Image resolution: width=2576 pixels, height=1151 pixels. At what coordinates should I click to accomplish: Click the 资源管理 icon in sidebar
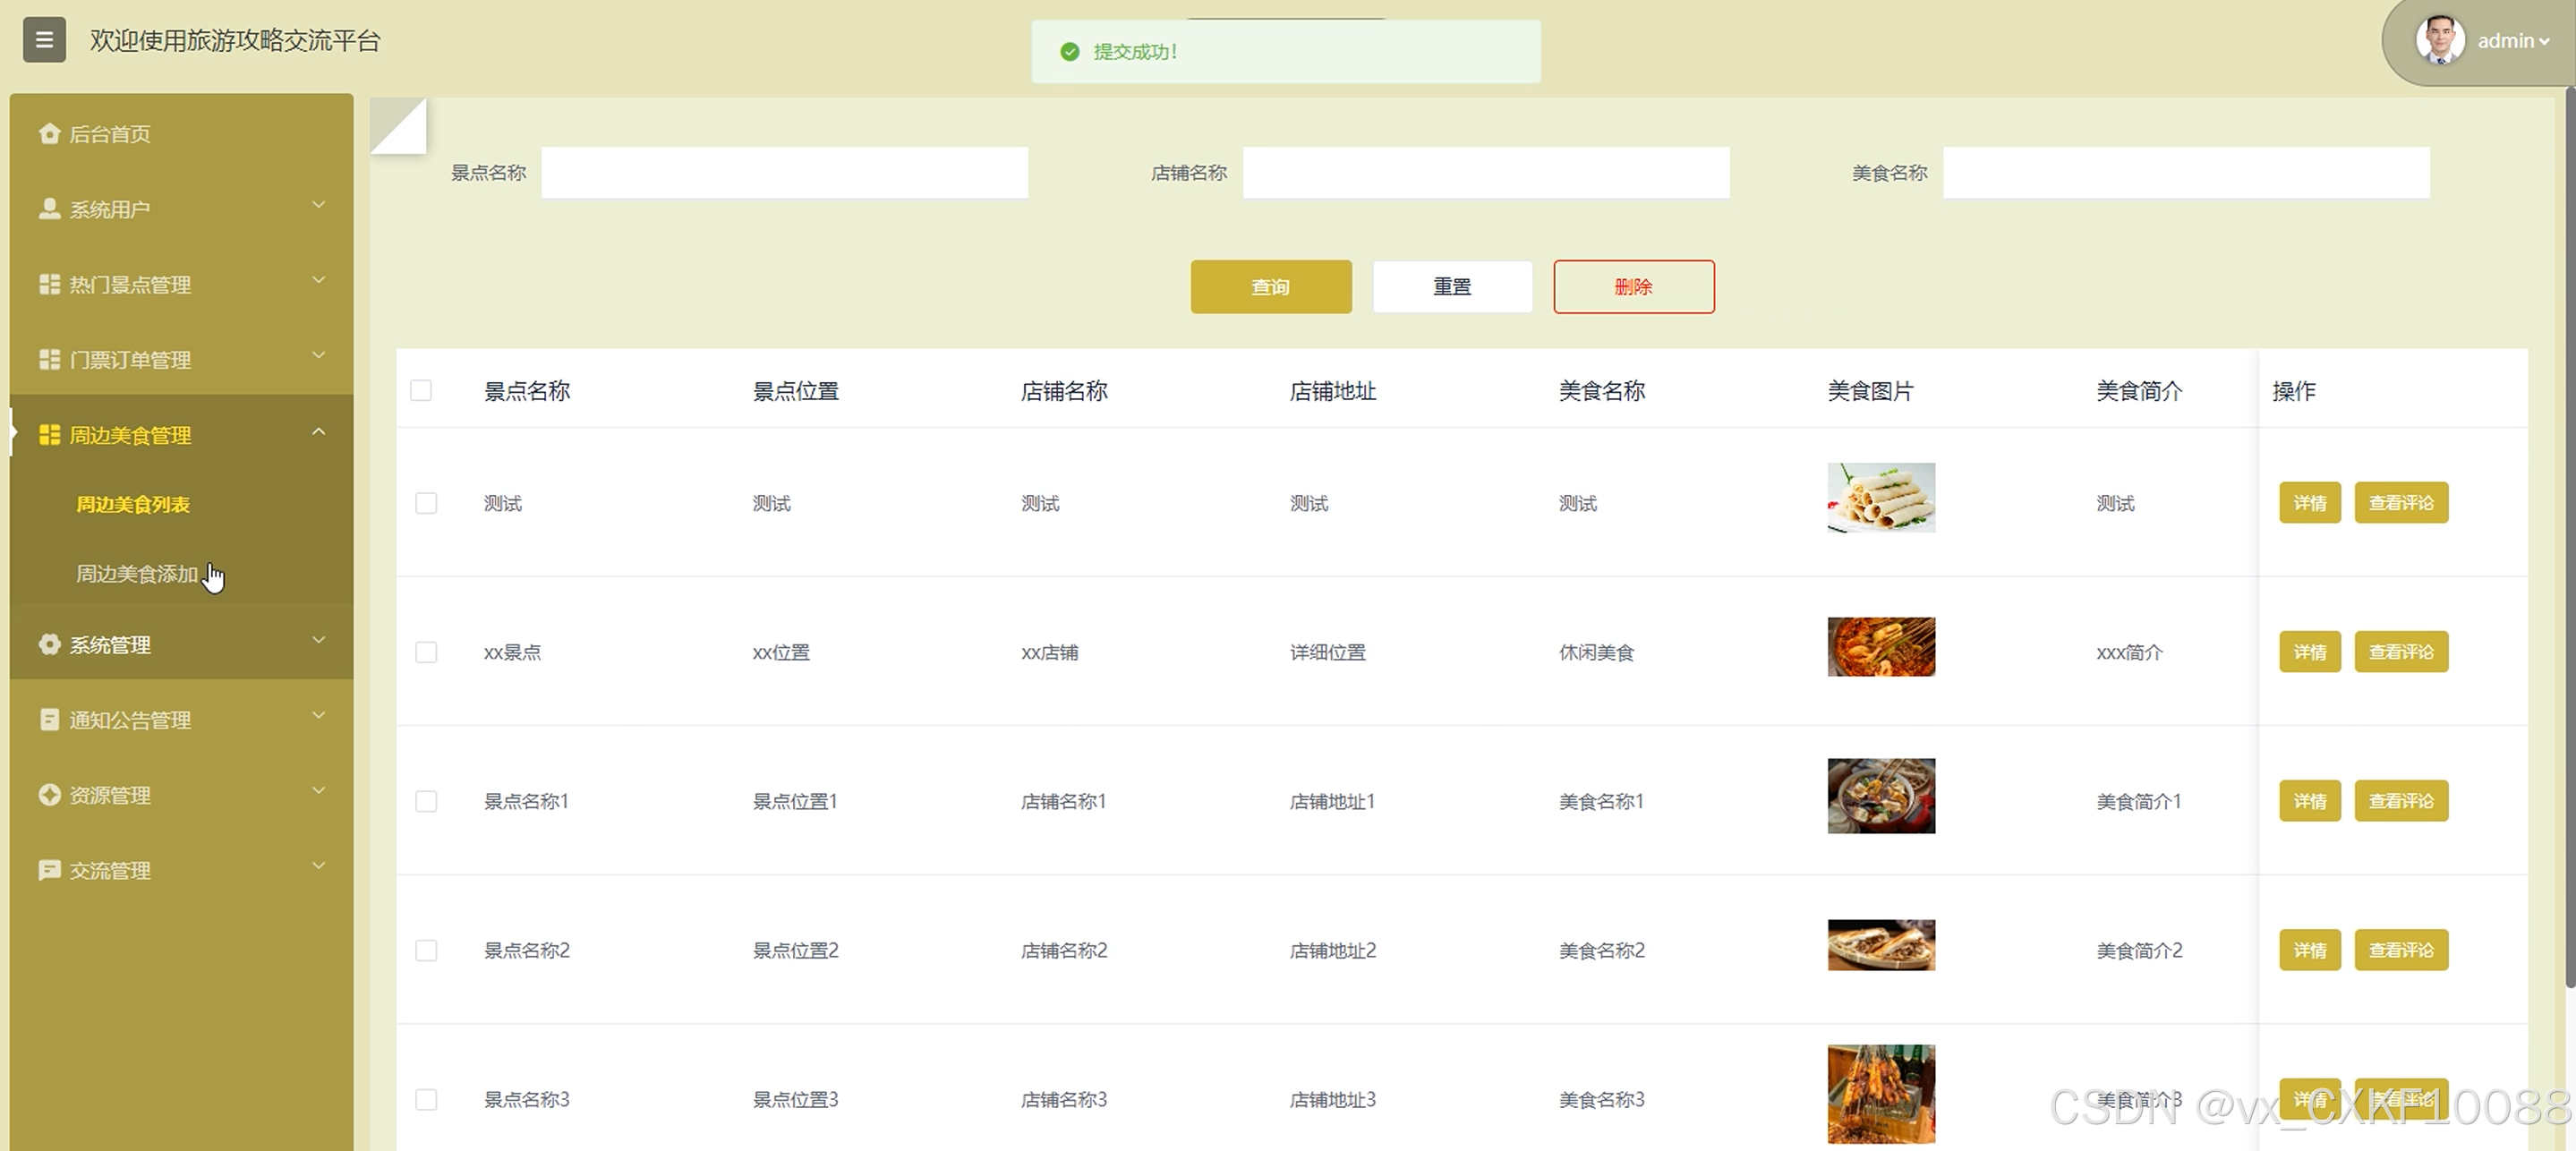click(x=49, y=794)
